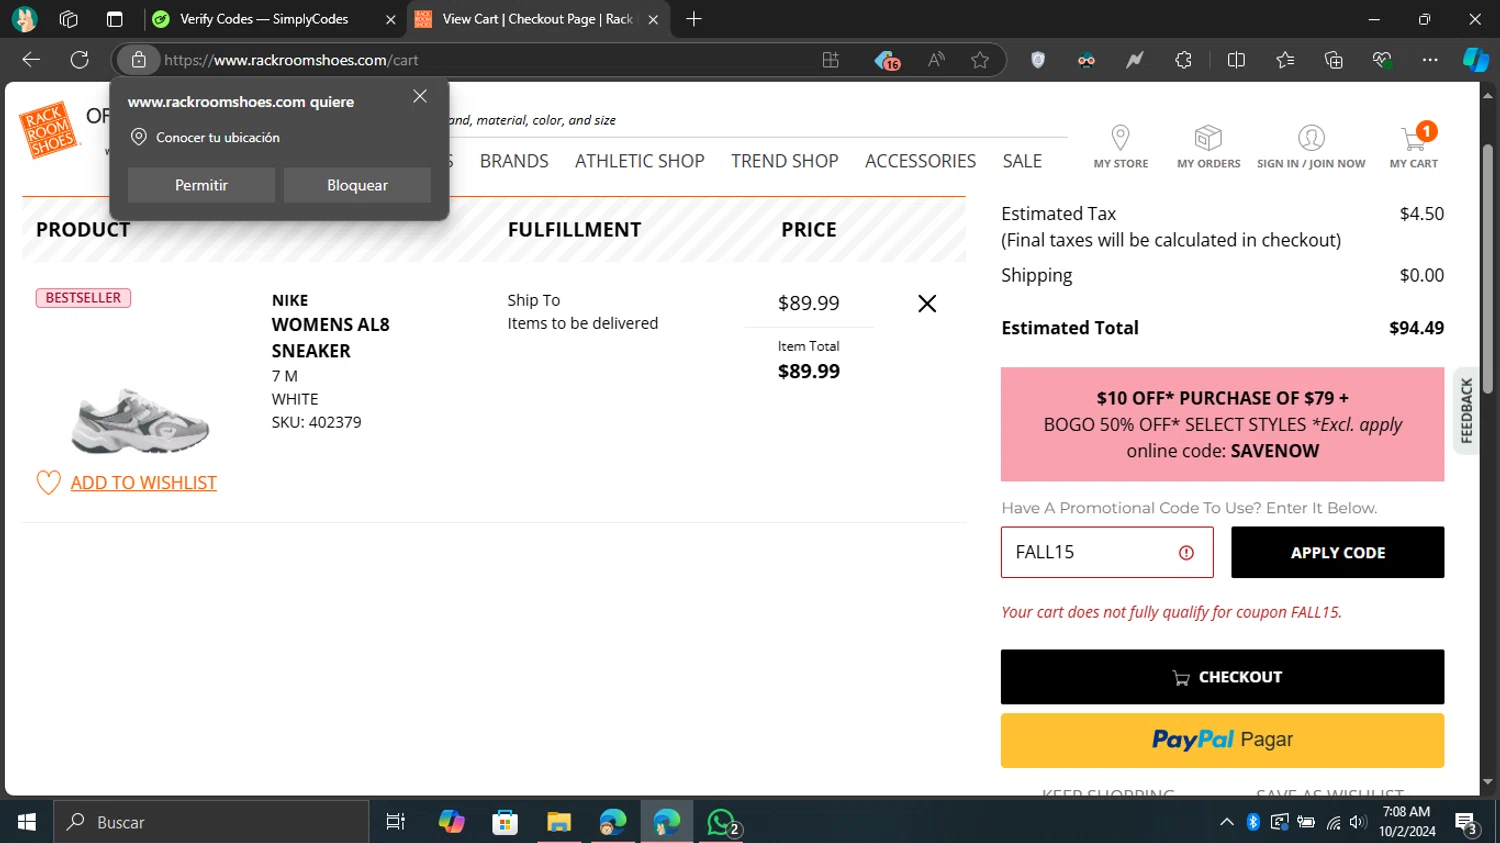The width and height of the screenshot is (1500, 843).
Task: Click promotional code input field
Action: coord(1107,552)
